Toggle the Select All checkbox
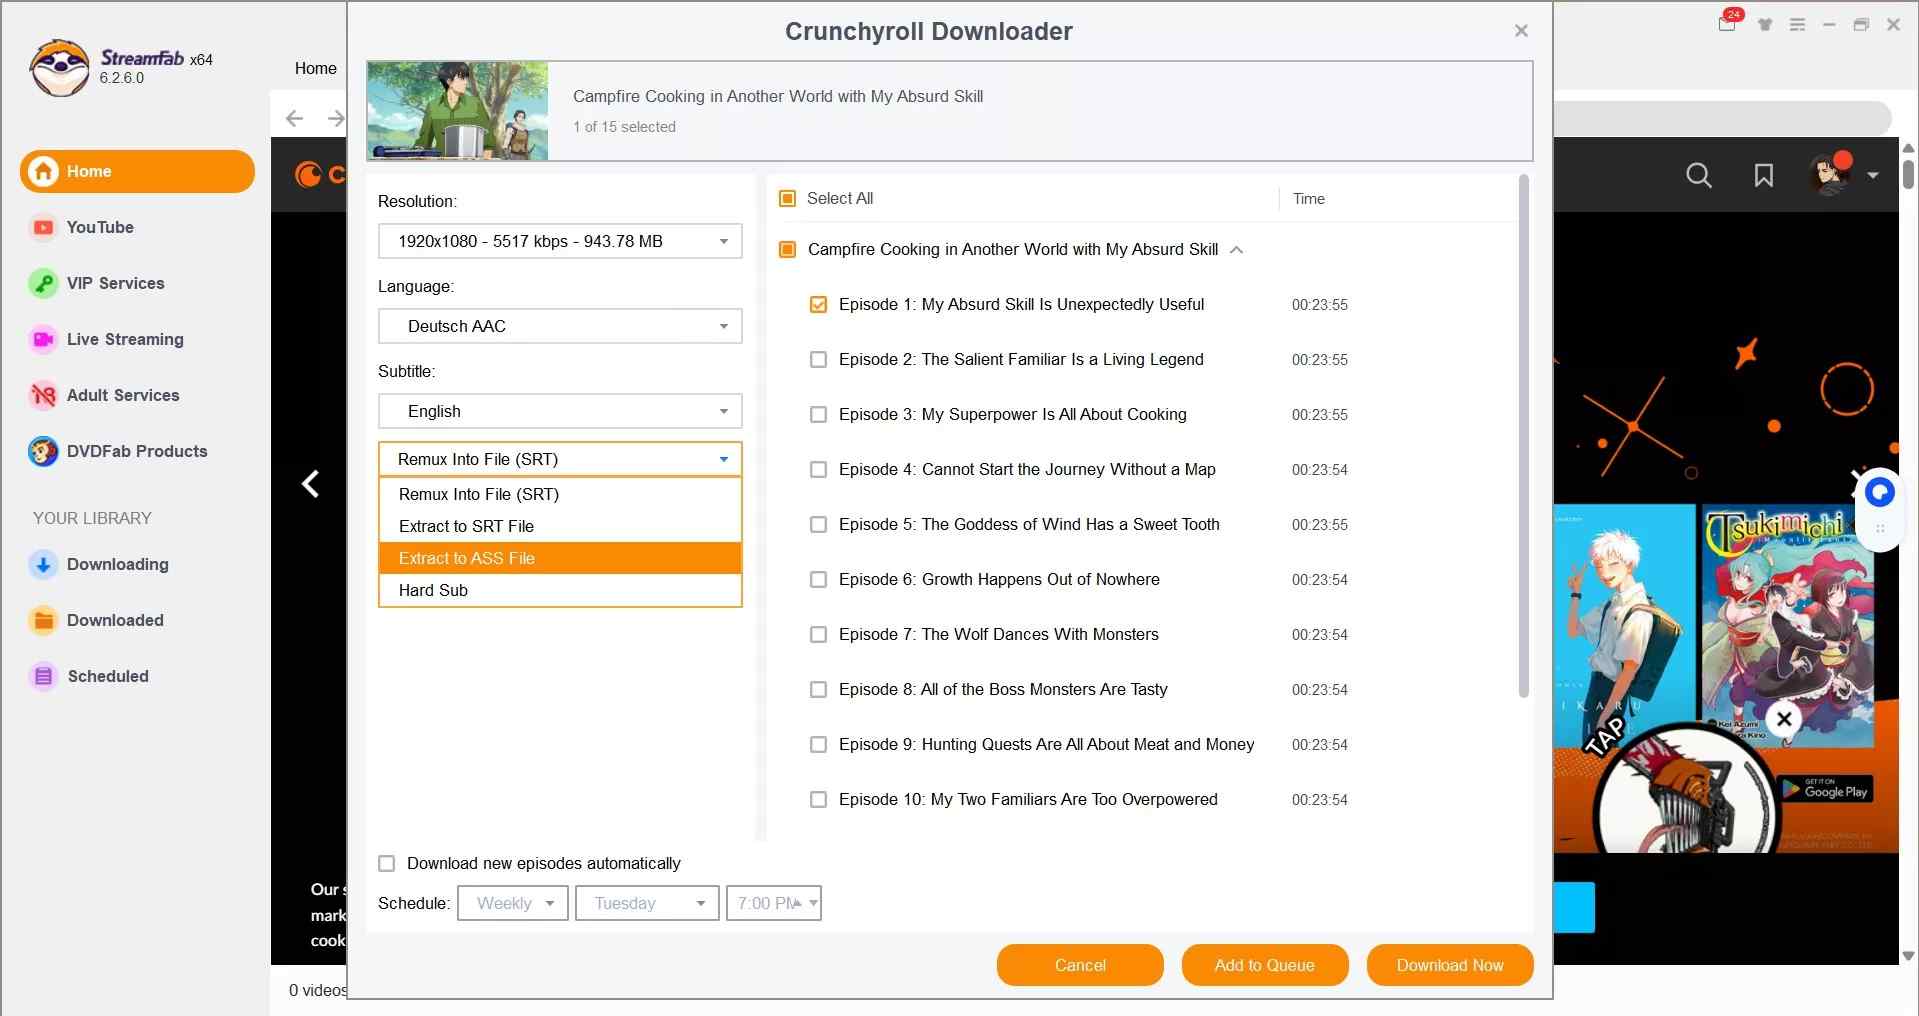1919x1016 pixels. coord(786,198)
